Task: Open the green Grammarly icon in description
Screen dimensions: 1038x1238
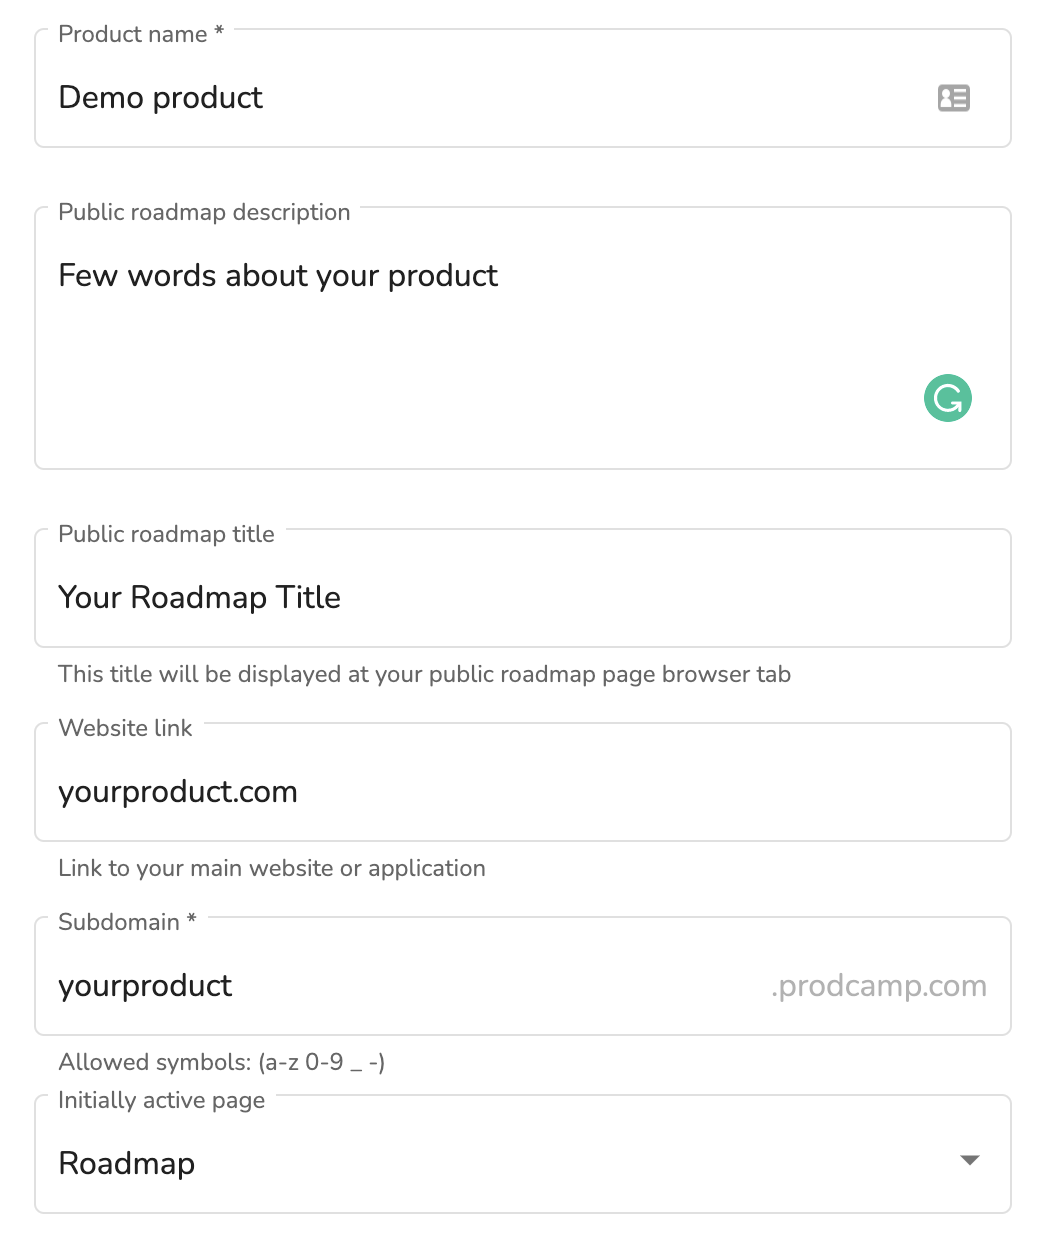Action: (947, 398)
